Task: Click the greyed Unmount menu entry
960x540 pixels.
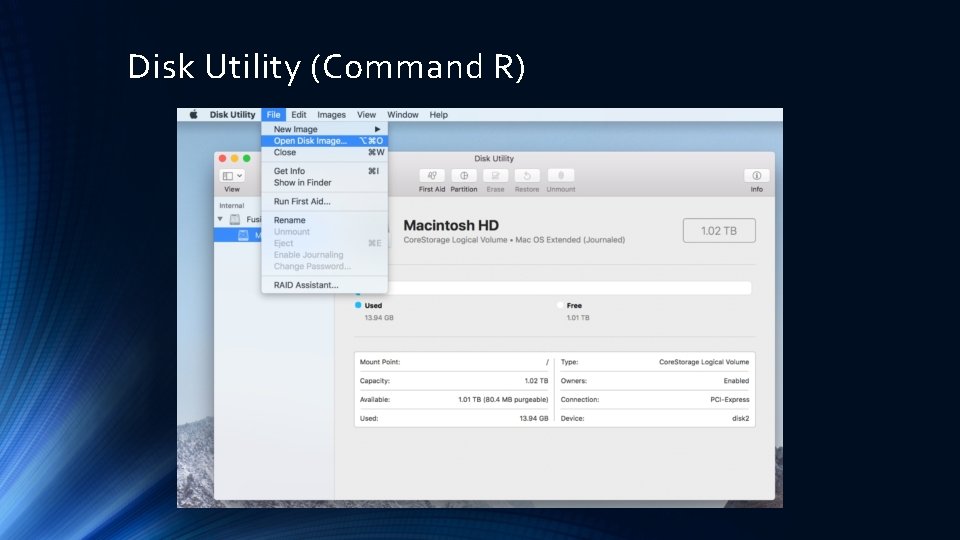Action: point(324,231)
